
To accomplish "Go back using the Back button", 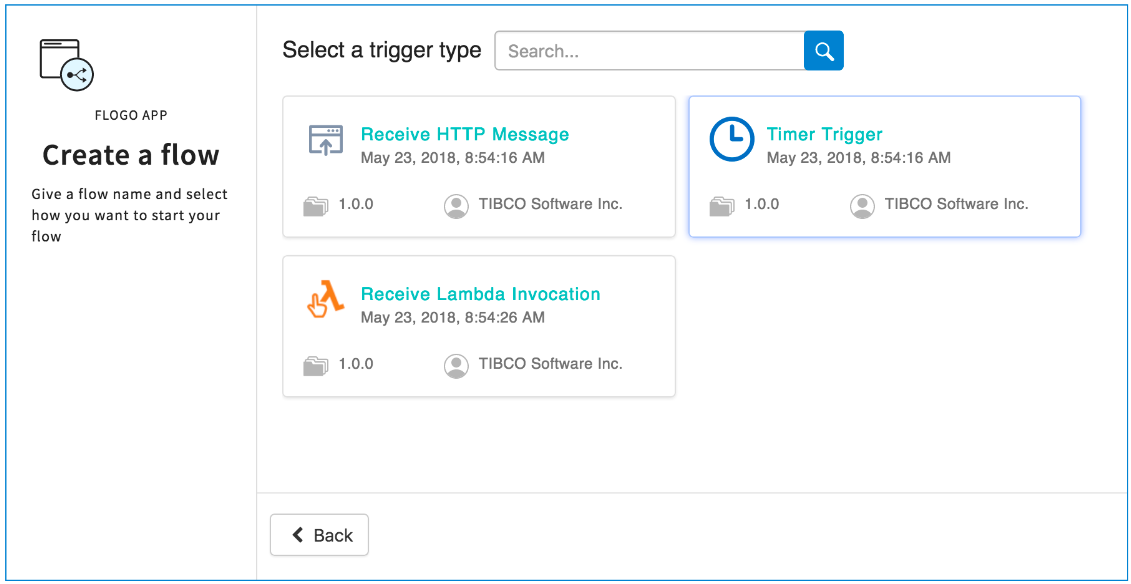I will [x=320, y=535].
